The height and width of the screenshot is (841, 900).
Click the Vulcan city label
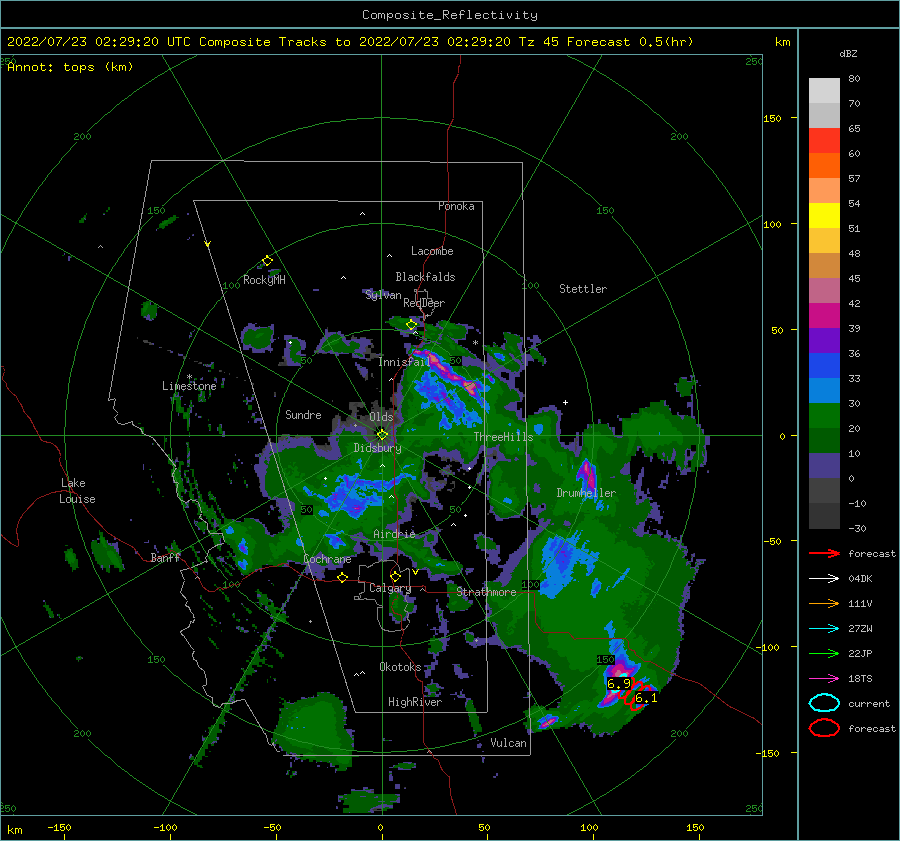pos(508,743)
